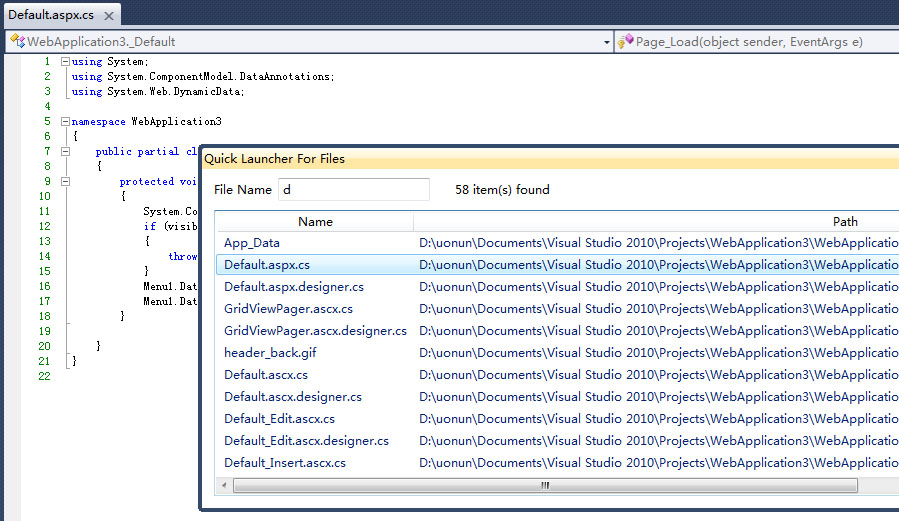Screen dimensions: 899x521
Task: Select Default.aspx.designer.cs in the results
Action: (294, 287)
